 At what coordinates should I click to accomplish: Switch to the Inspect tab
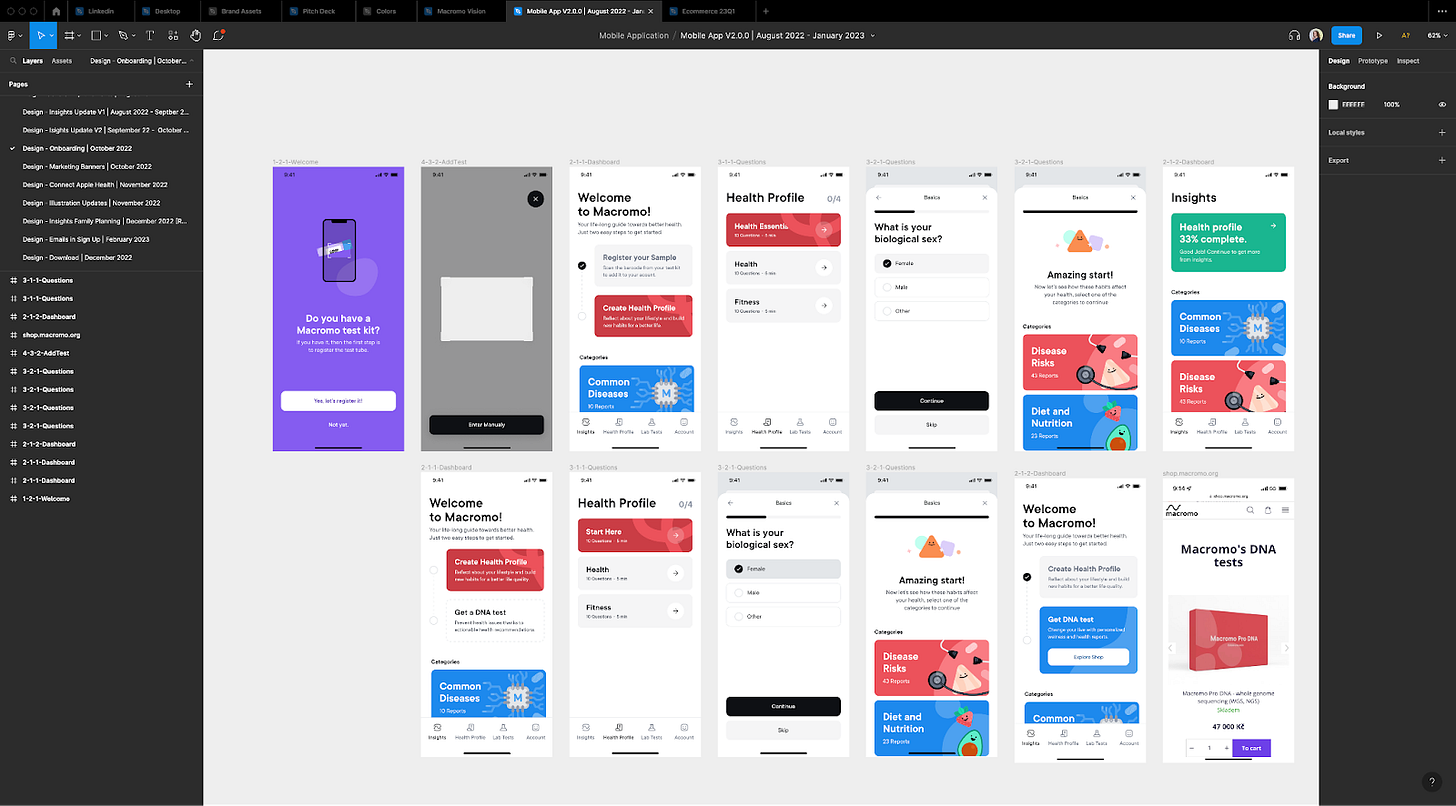click(1408, 61)
